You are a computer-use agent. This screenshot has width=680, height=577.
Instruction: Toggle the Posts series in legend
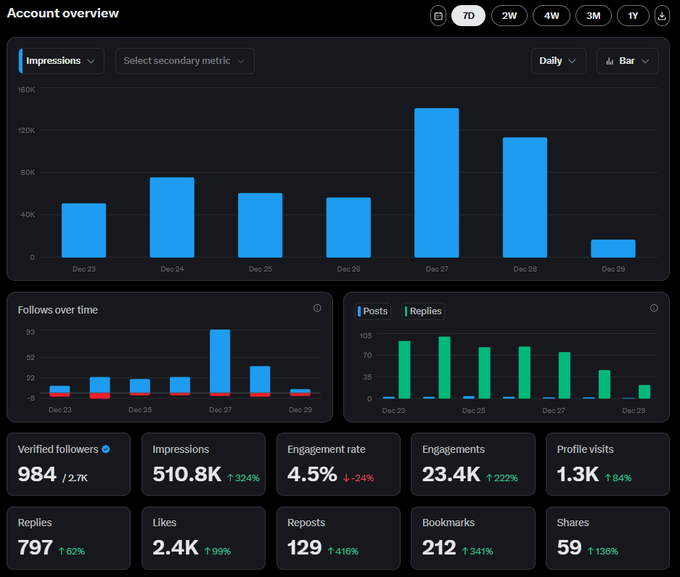pos(372,311)
